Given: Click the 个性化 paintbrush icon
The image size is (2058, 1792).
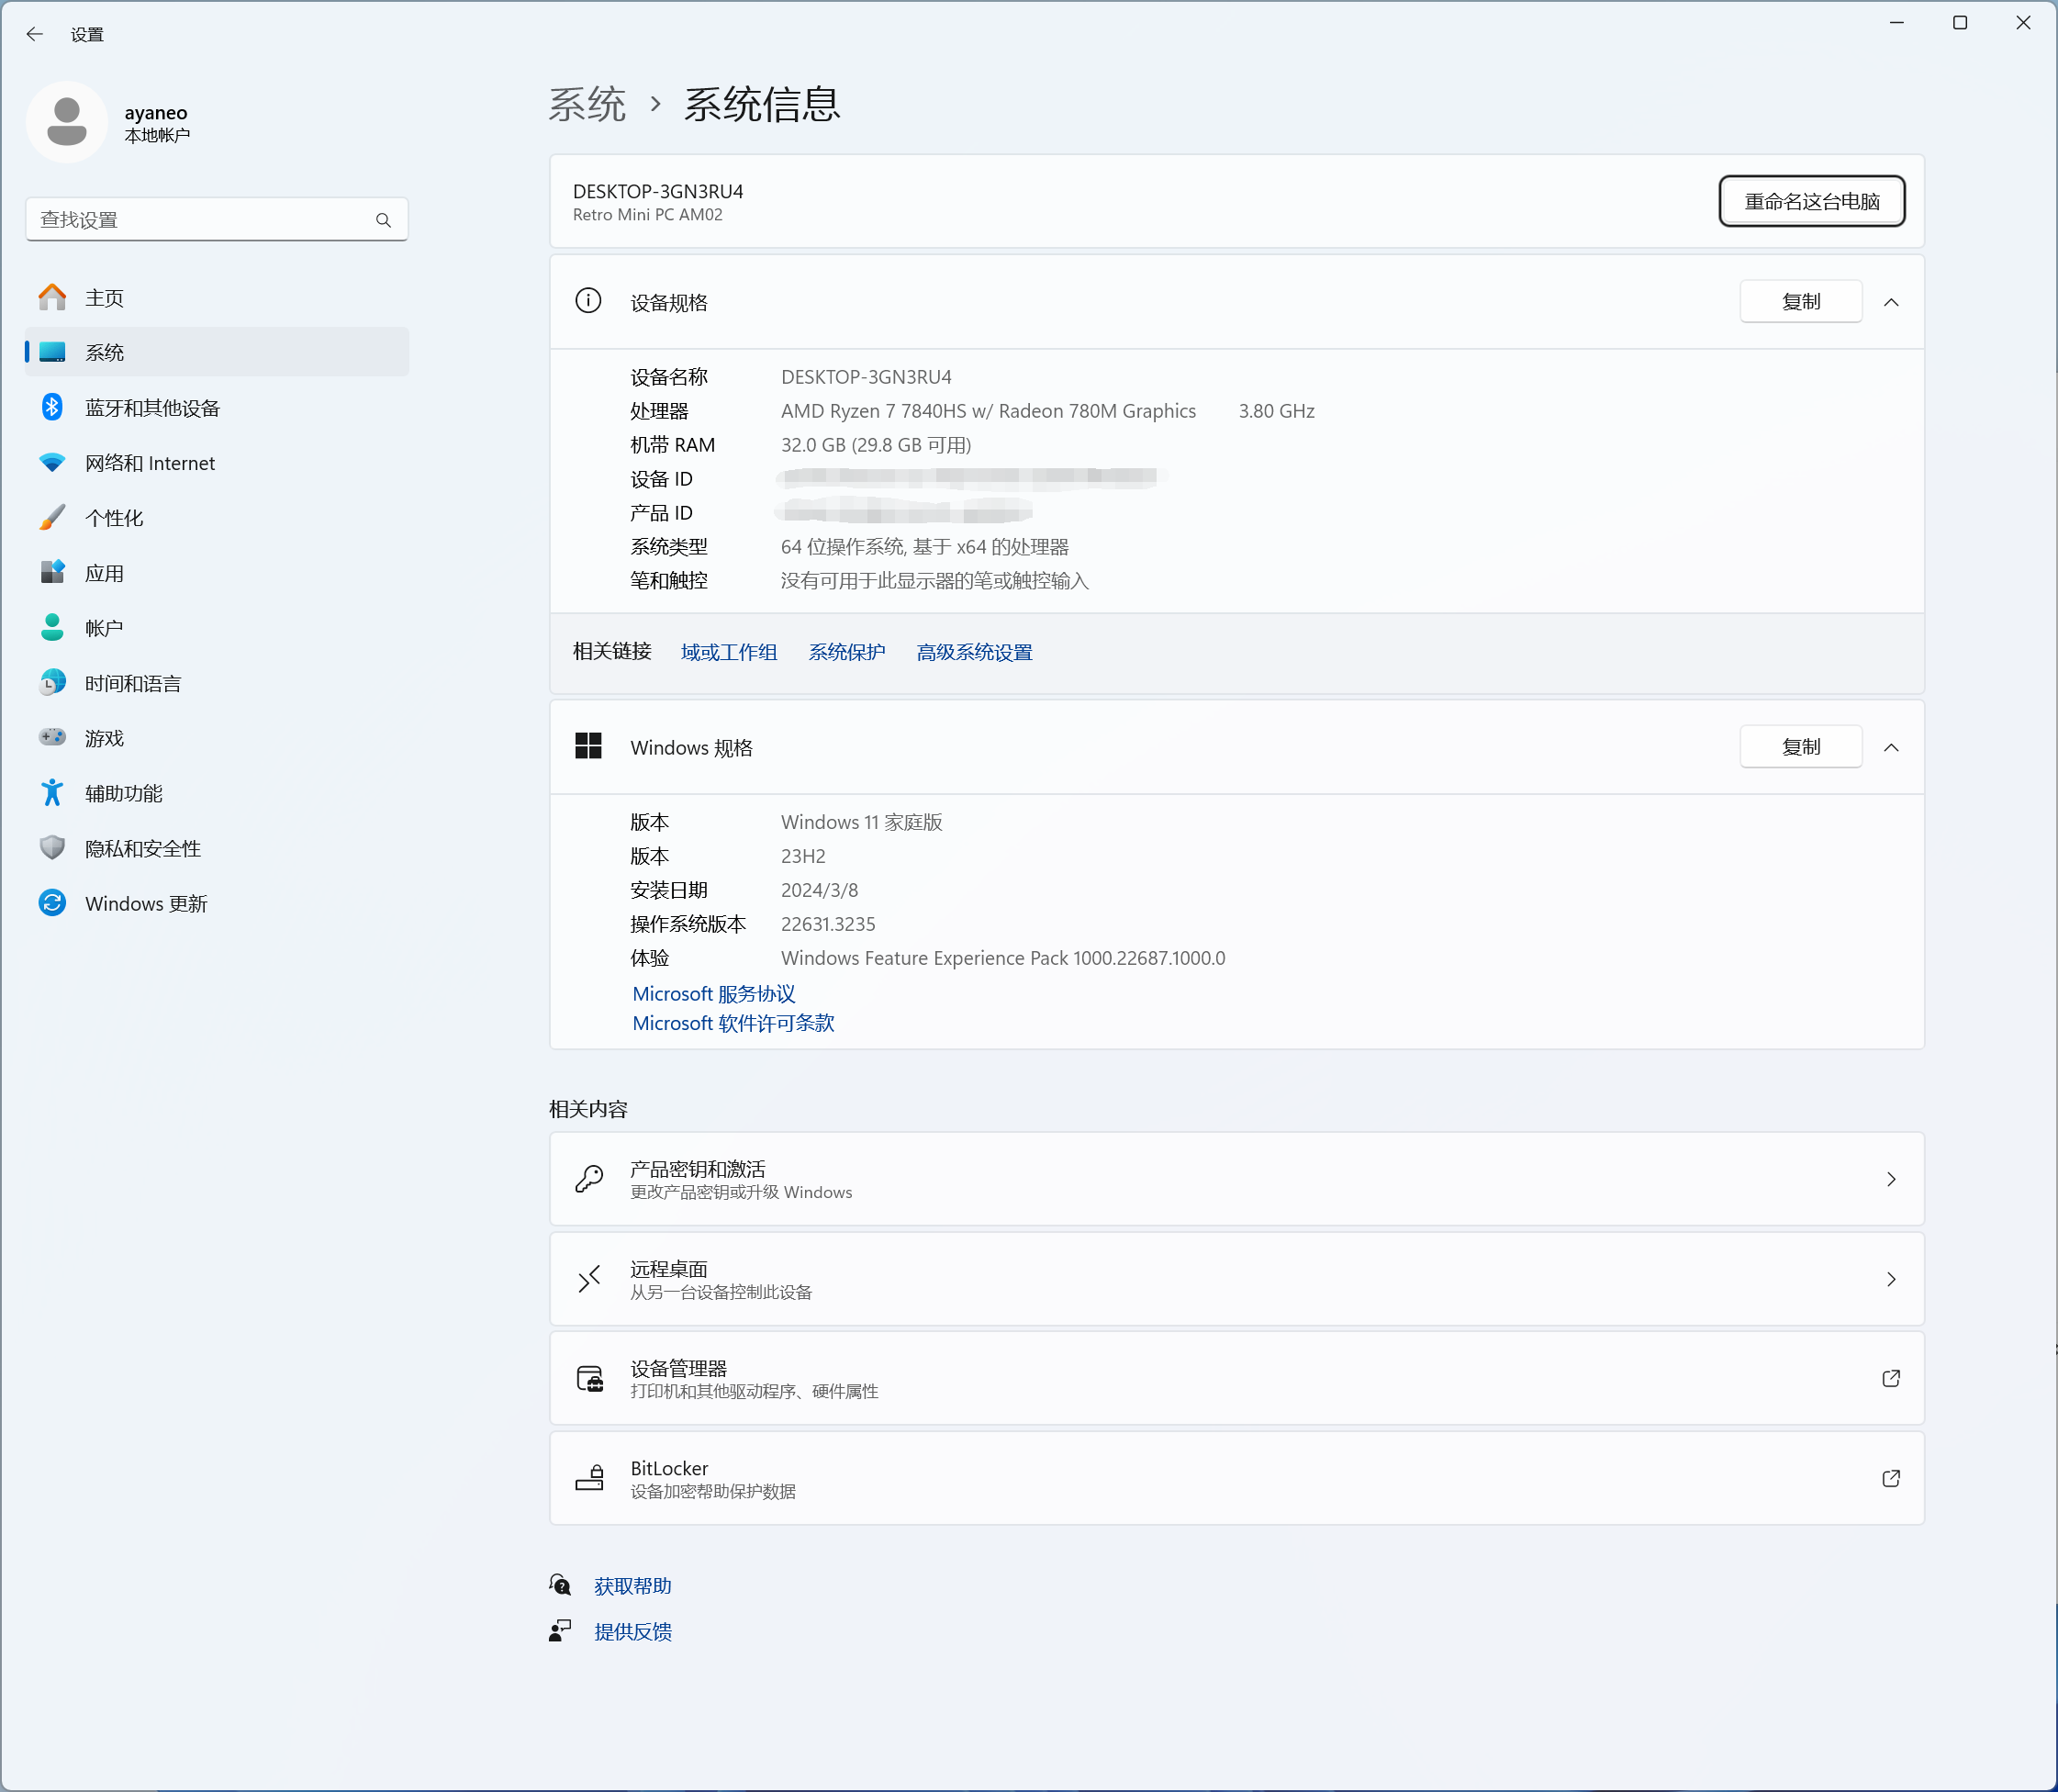Looking at the screenshot, I should tap(52, 517).
